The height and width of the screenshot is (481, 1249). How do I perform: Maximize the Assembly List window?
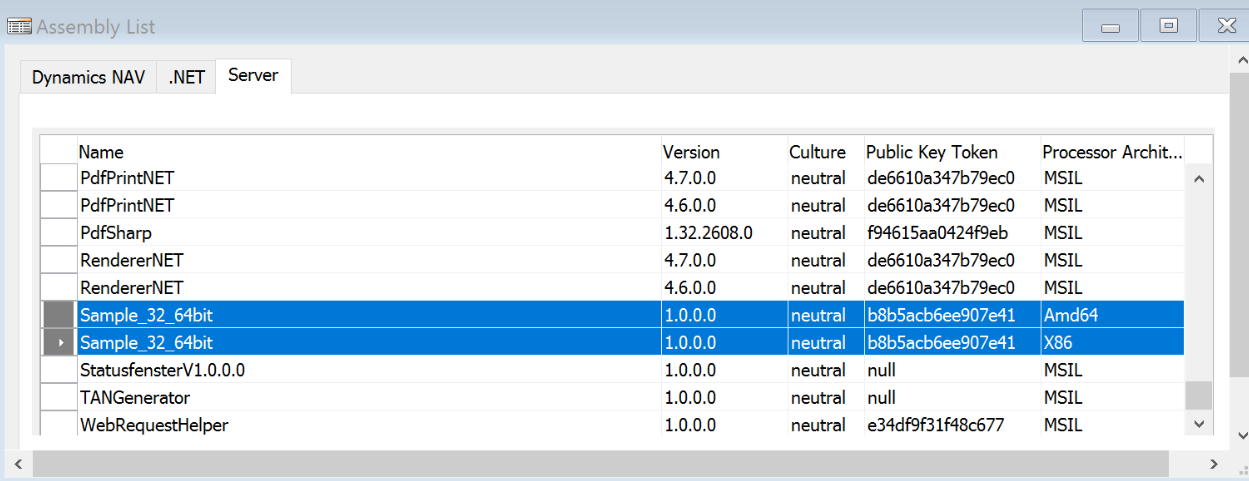tap(1167, 26)
